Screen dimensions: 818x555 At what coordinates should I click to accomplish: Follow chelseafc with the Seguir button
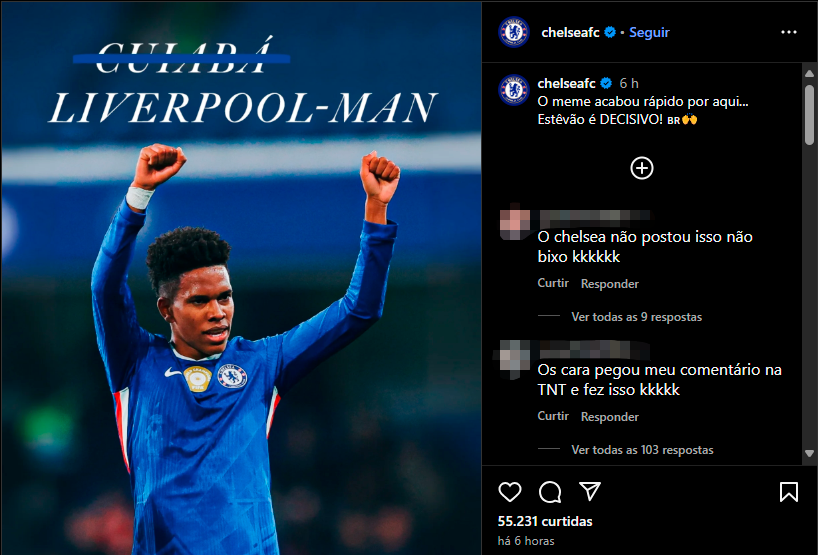[649, 32]
